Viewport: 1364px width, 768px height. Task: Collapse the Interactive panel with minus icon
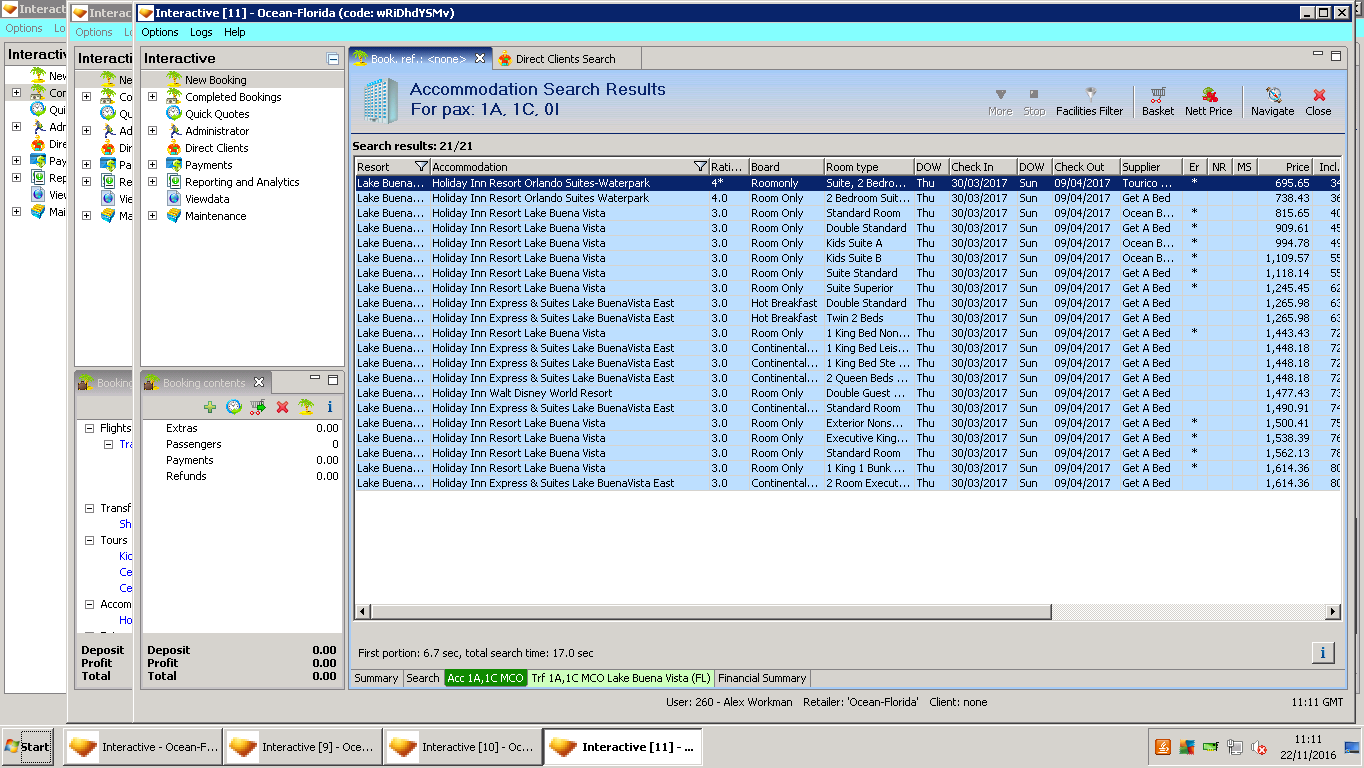pyautogui.click(x=333, y=59)
